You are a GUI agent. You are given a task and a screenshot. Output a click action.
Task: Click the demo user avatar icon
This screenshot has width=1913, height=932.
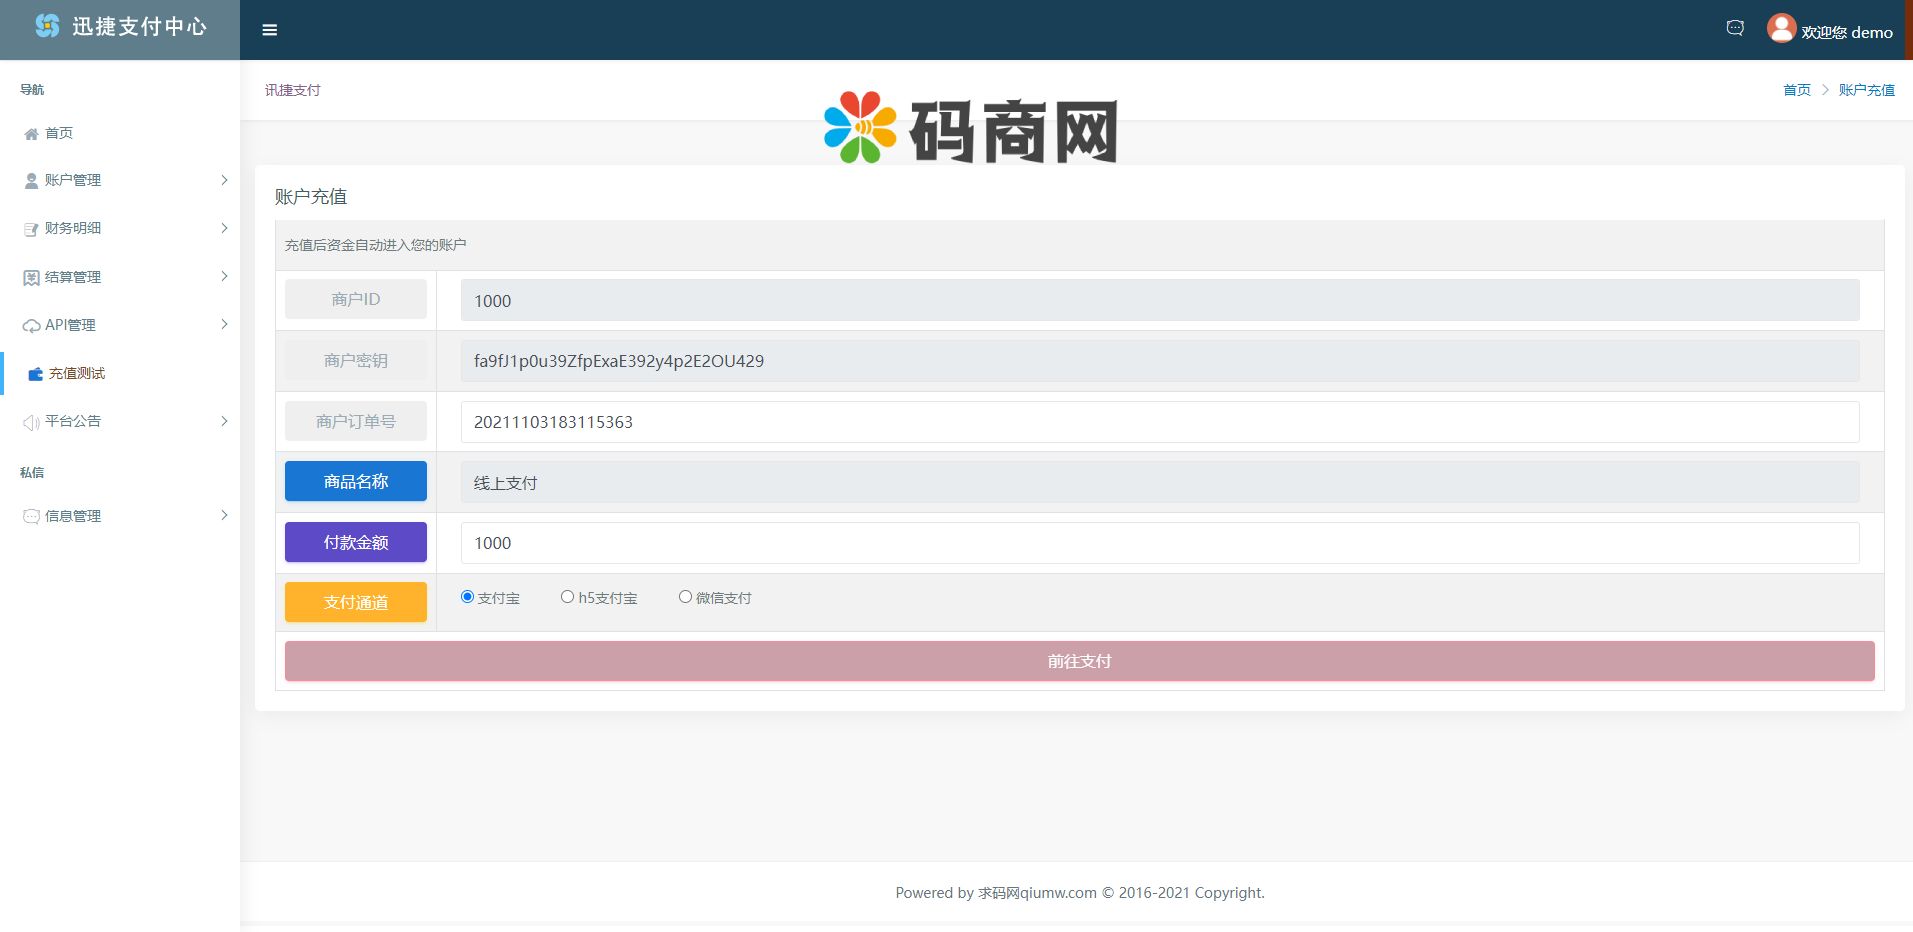tap(1781, 28)
